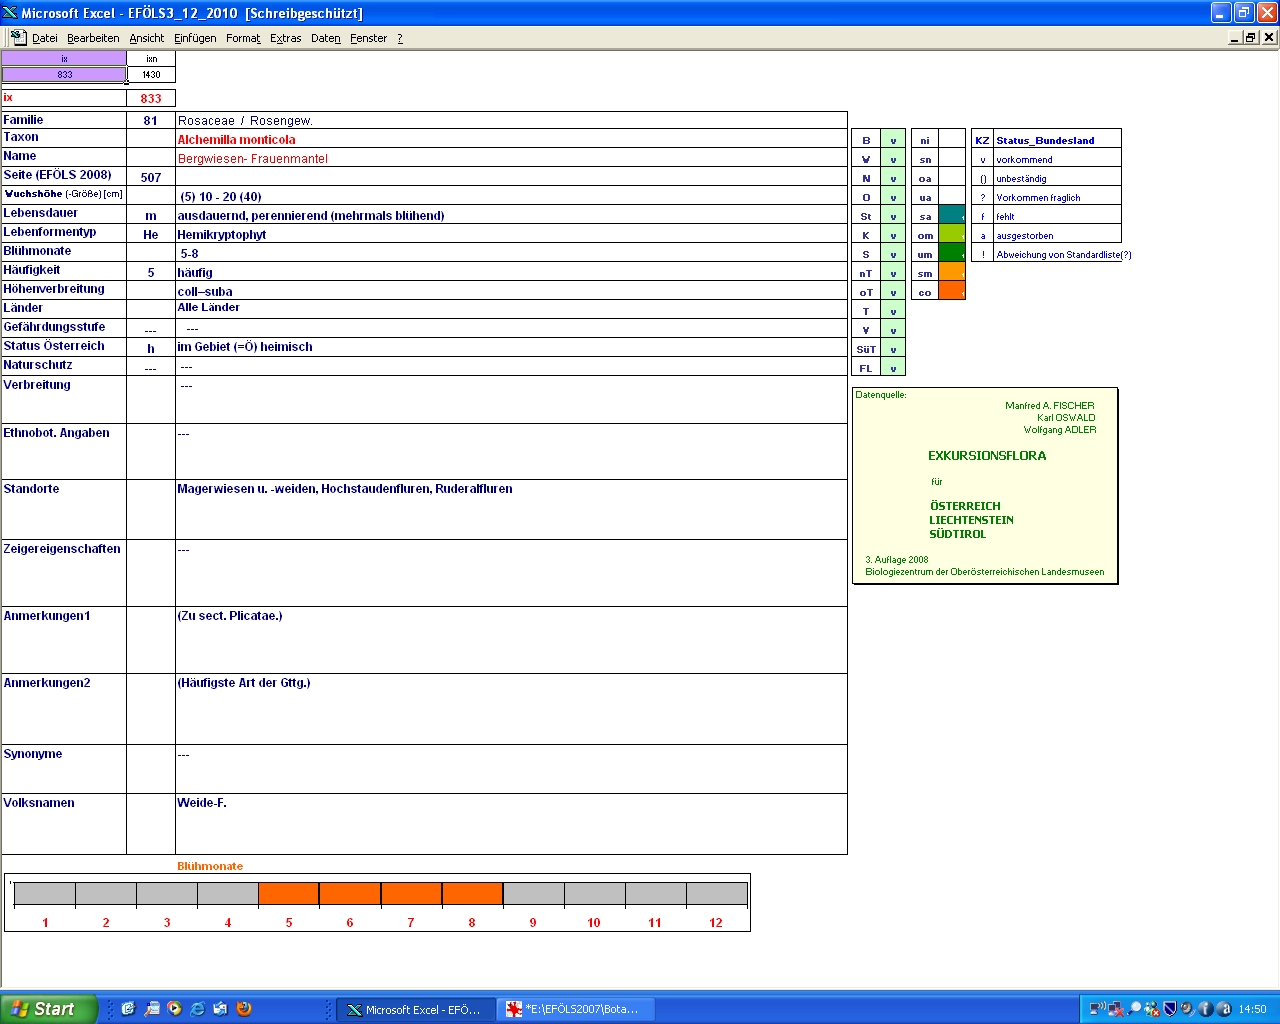This screenshot has width=1280, height=1024.
Task: Click the Messenger tray icon
Action: (x=1152, y=1009)
